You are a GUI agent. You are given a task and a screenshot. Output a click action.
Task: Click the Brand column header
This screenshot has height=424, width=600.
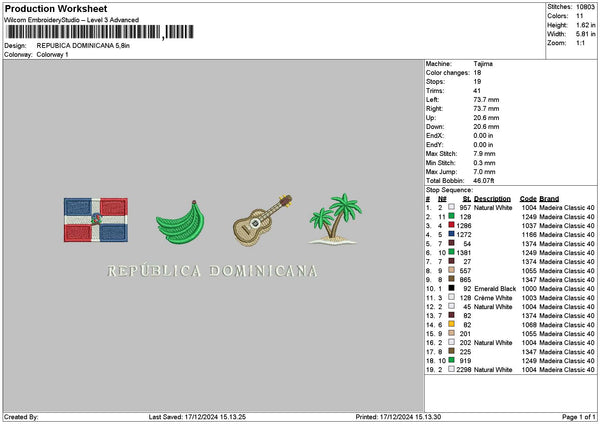(x=549, y=199)
